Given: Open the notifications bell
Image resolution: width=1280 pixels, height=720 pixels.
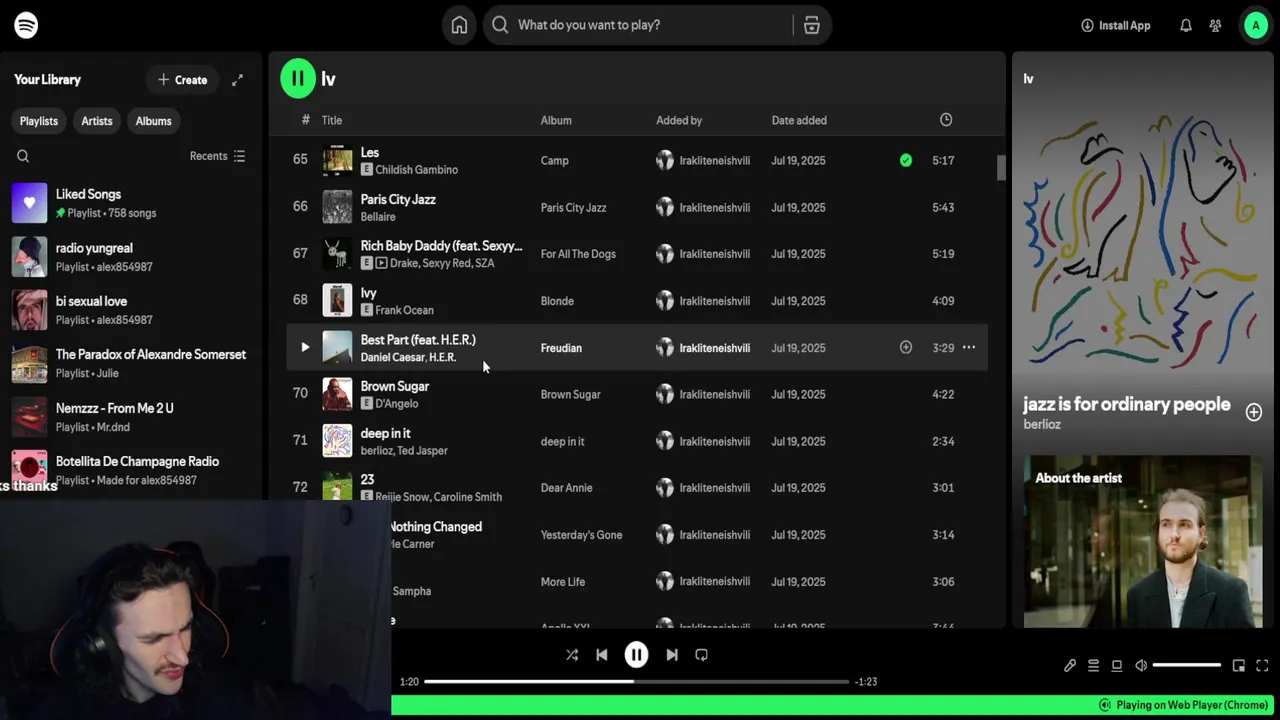Looking at the screenshot, I should coord(1185,25).
